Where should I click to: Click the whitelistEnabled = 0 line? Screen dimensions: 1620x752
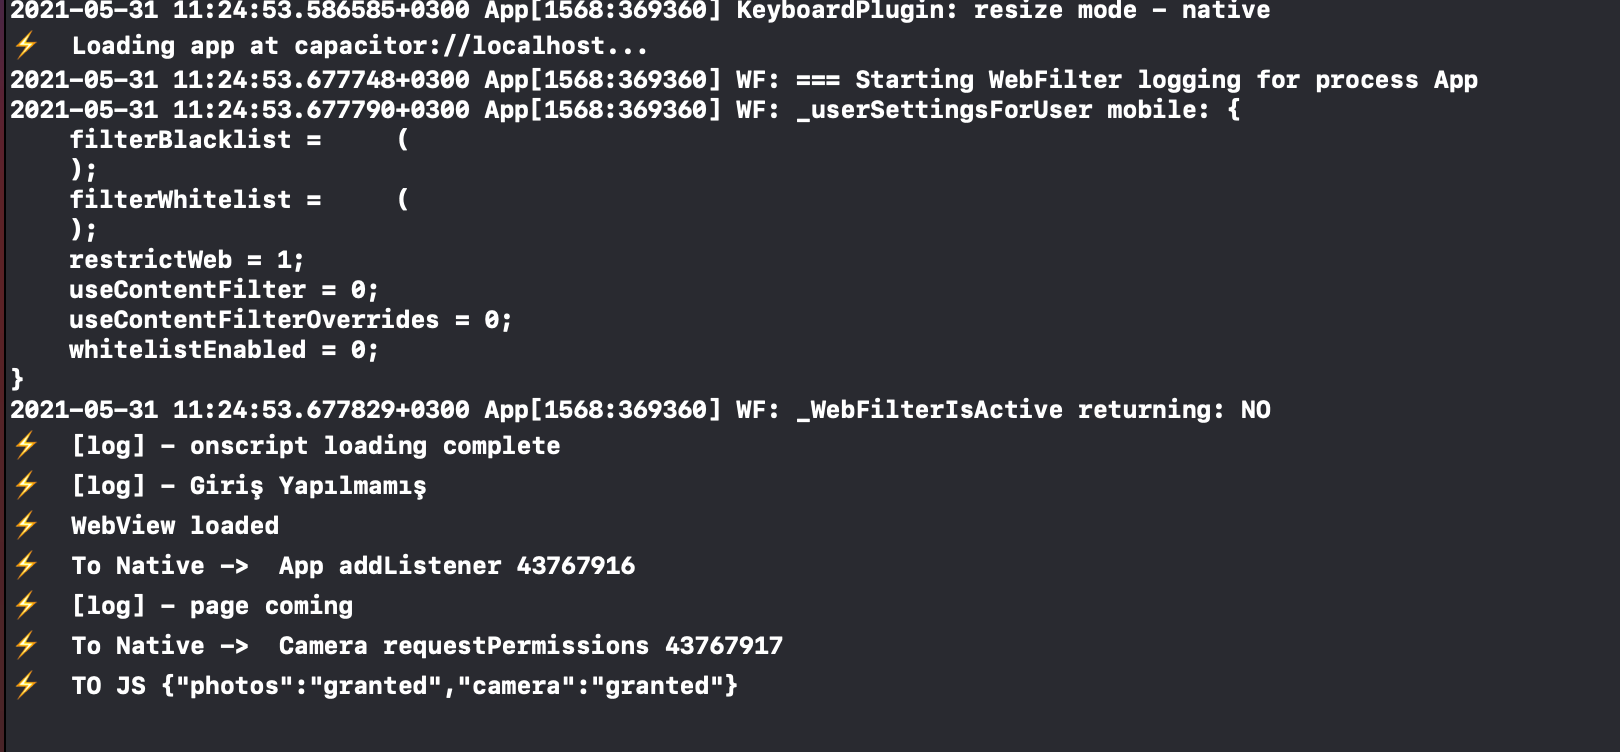point(224,350)
